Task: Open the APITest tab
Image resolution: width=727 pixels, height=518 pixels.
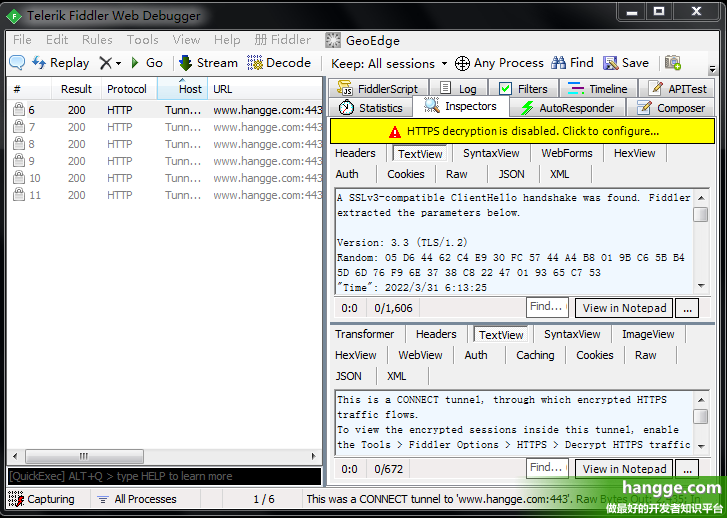Action: coord(677,88)
